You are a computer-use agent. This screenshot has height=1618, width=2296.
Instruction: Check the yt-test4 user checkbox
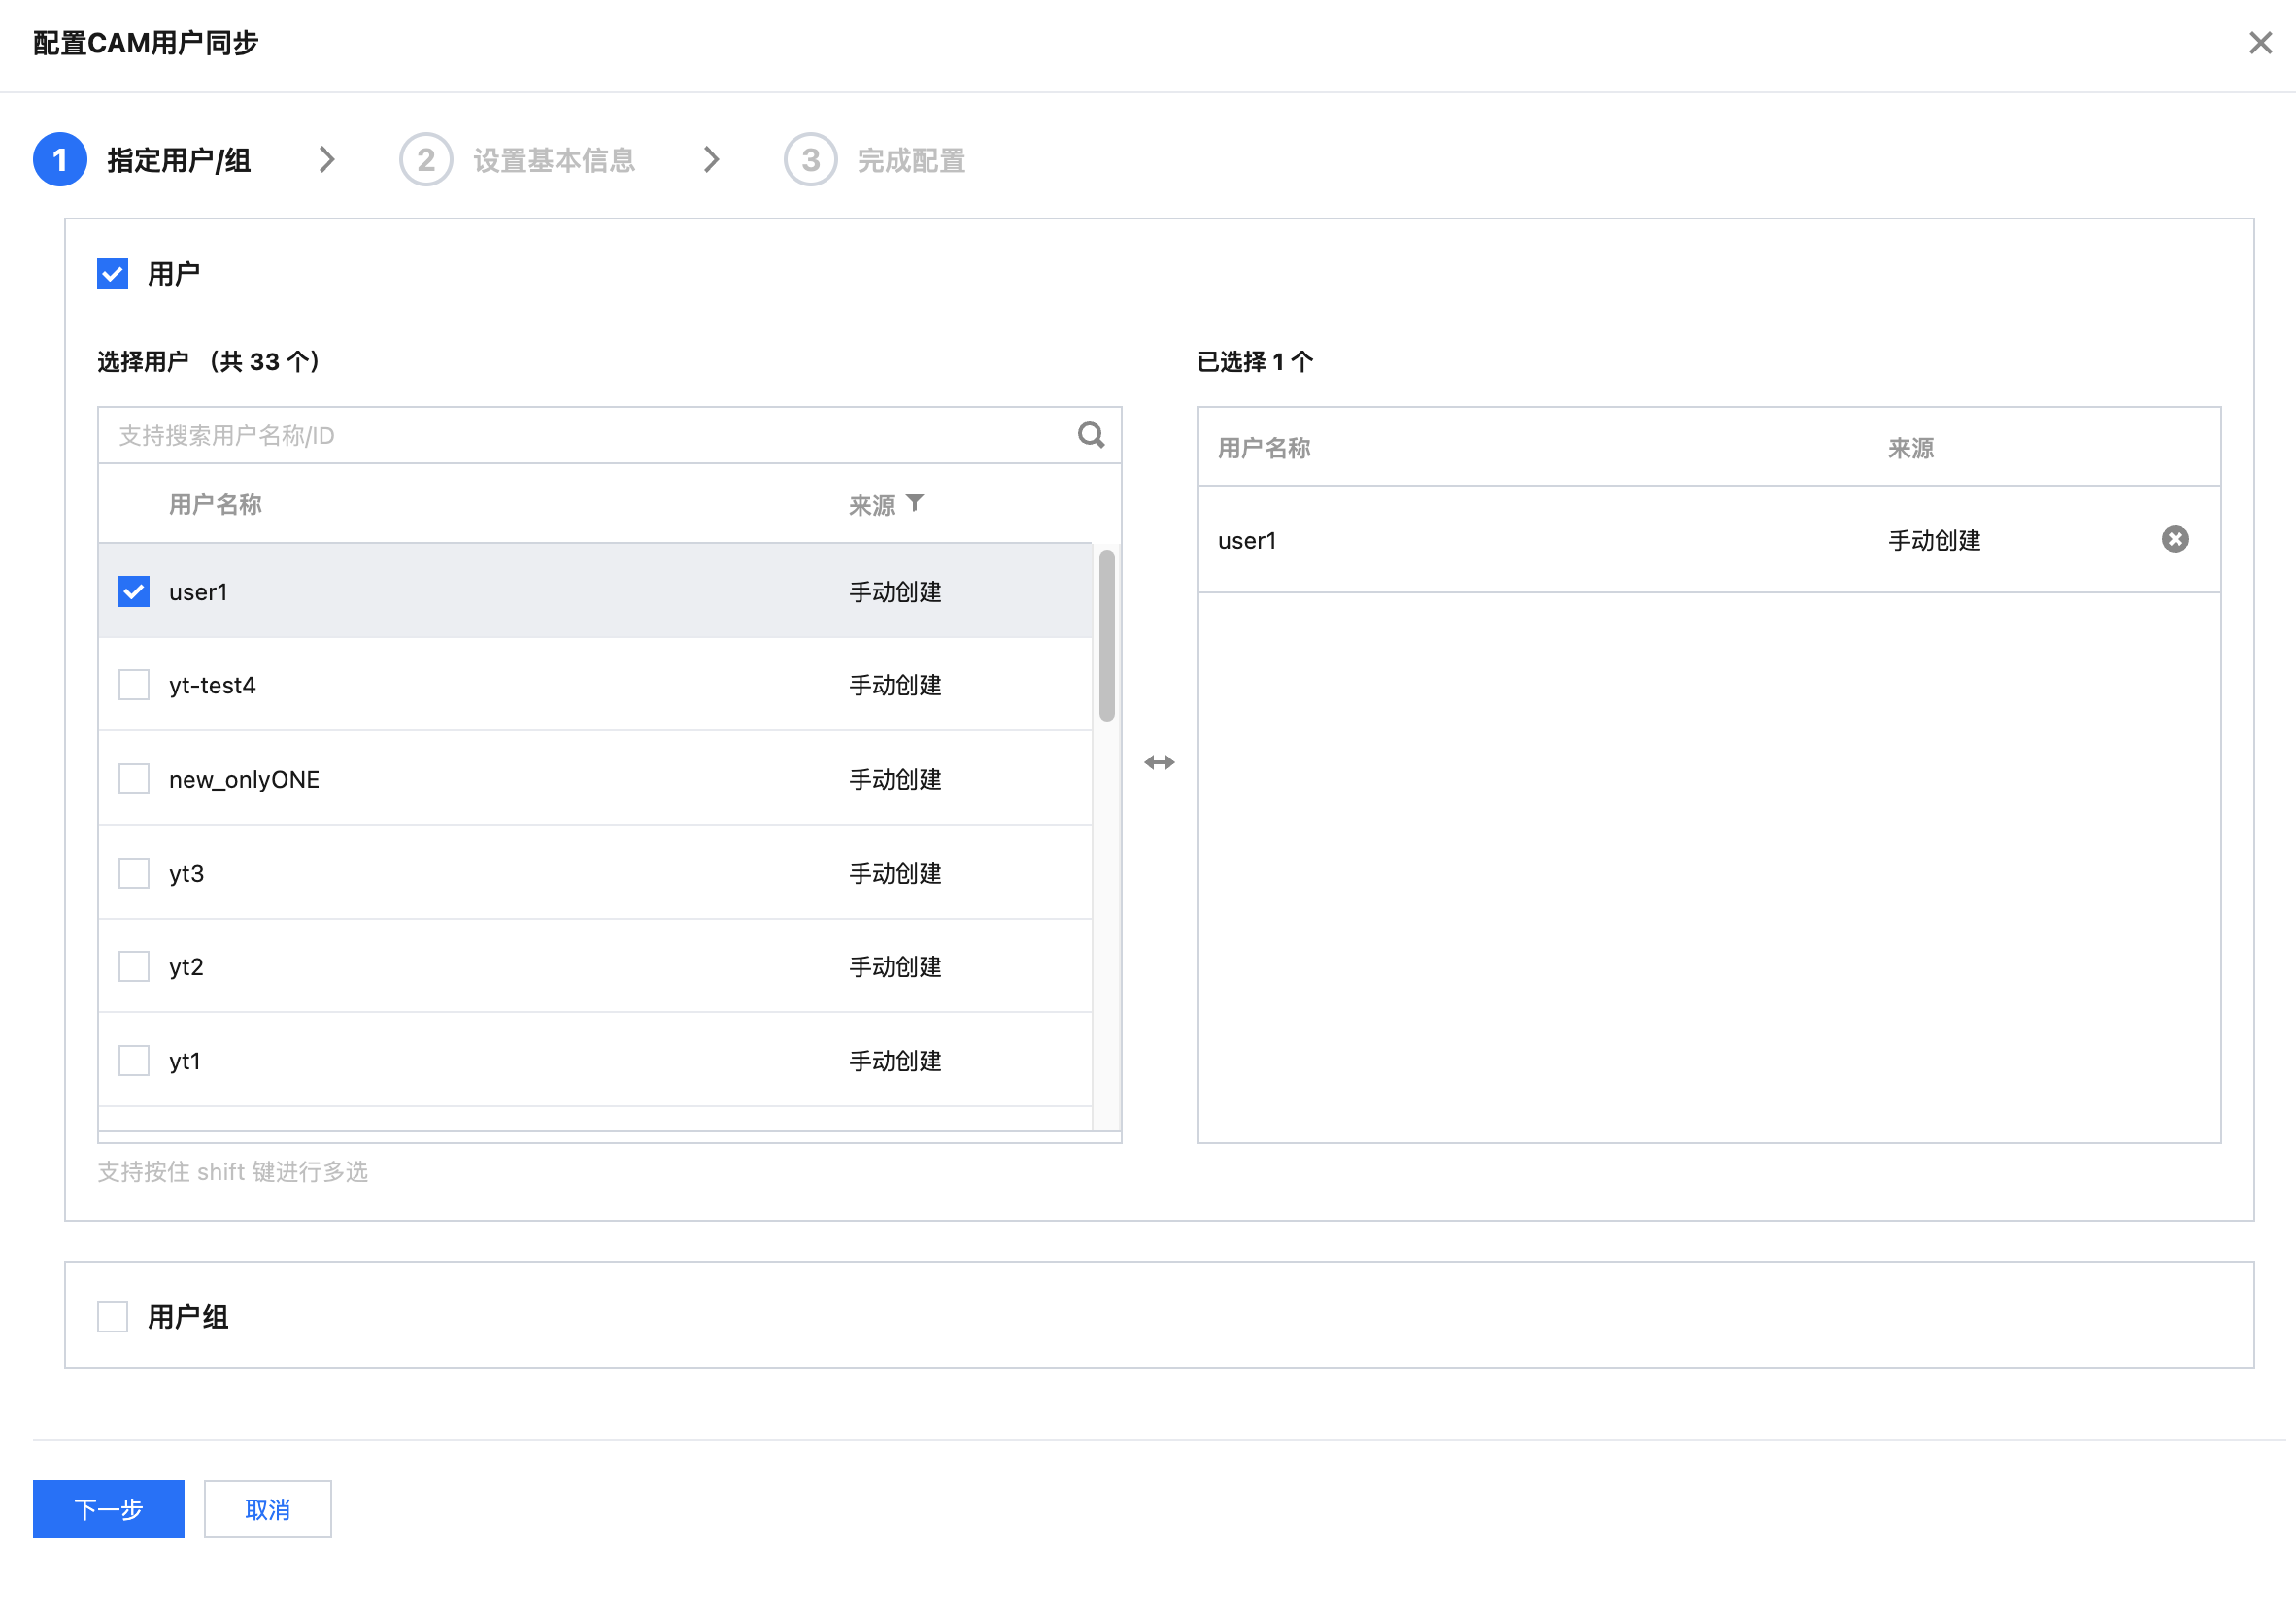click(x=134, y=685)
